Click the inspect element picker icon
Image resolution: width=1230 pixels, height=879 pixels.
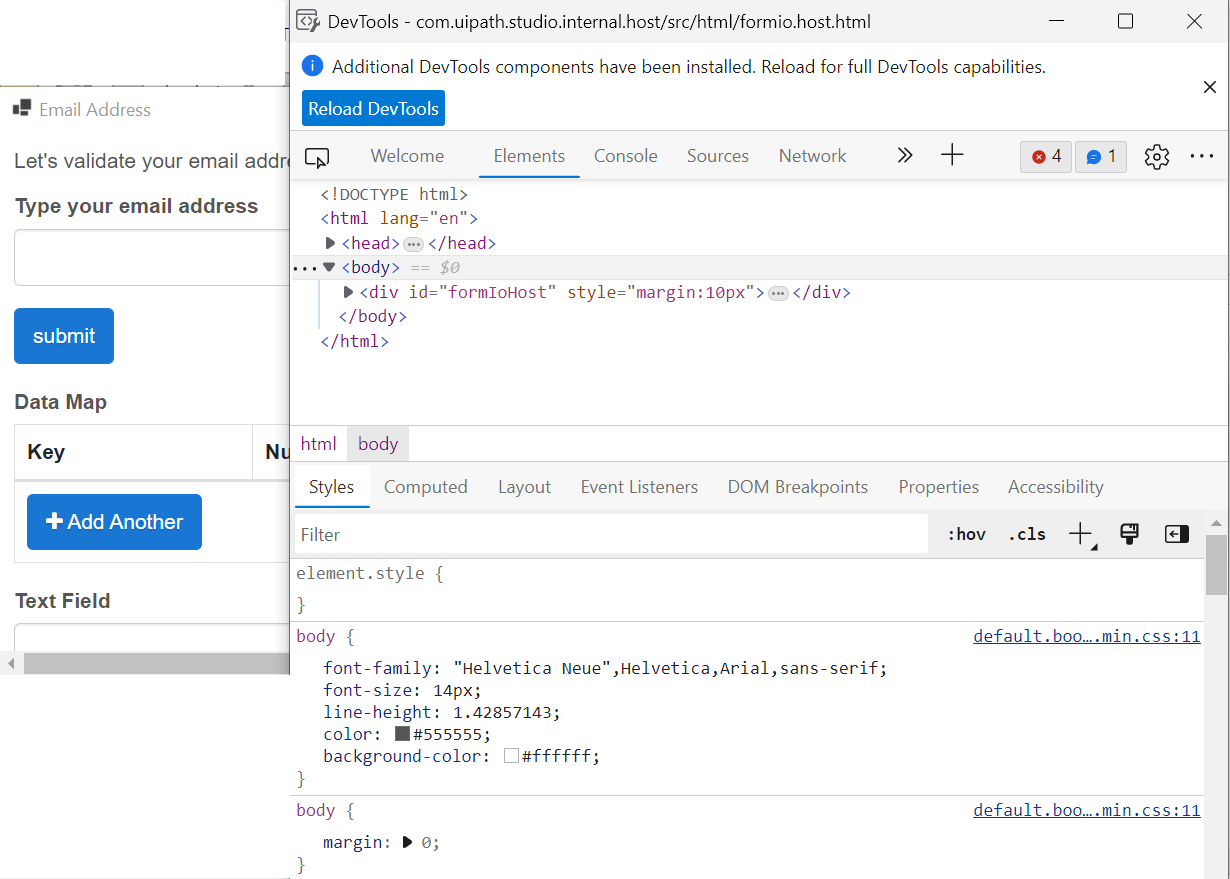[317, 157]
